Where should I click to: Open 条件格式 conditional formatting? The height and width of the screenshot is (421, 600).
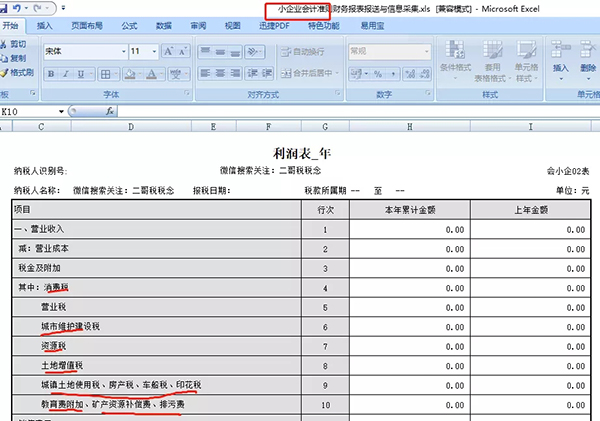[455, 60]
